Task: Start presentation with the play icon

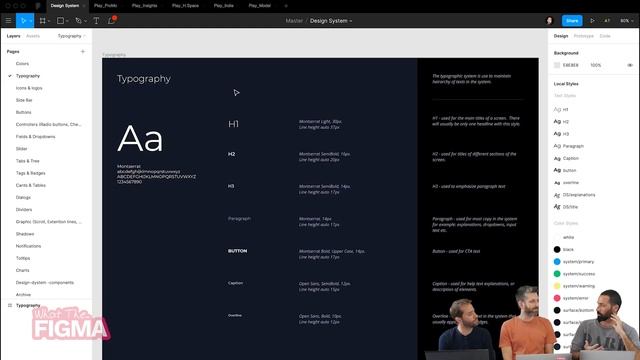Action: click(592, 20)
